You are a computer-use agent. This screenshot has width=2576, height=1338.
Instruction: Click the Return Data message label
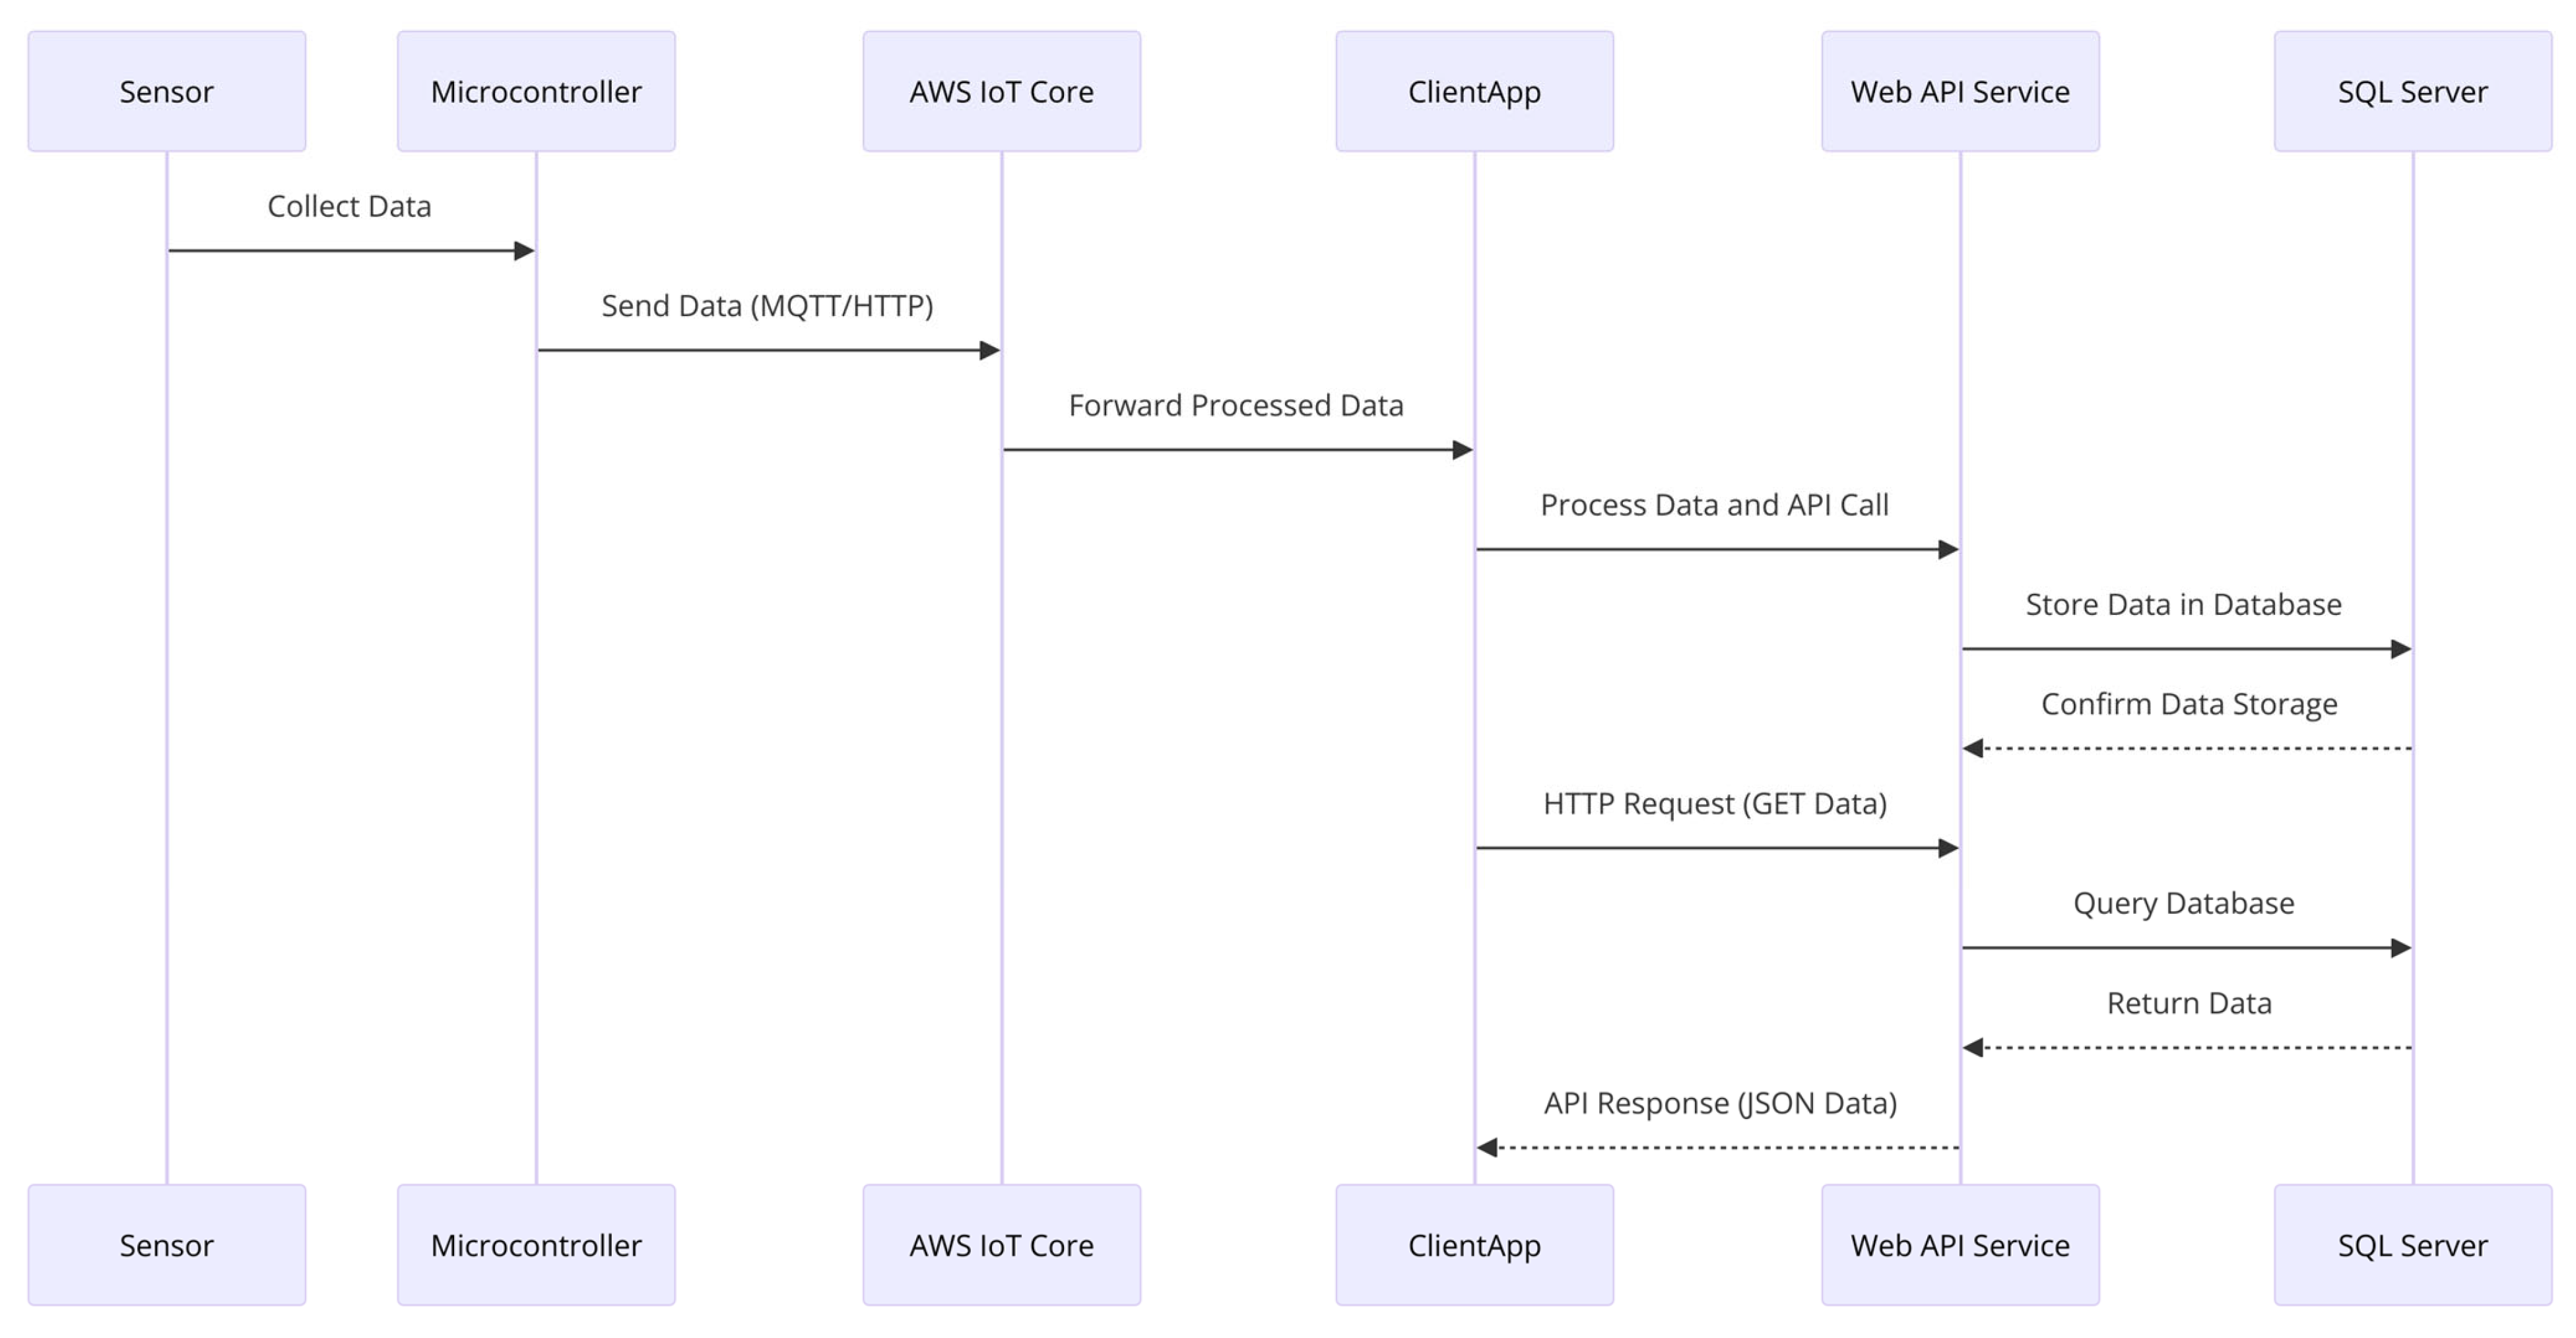(x=2189, y=1003)
